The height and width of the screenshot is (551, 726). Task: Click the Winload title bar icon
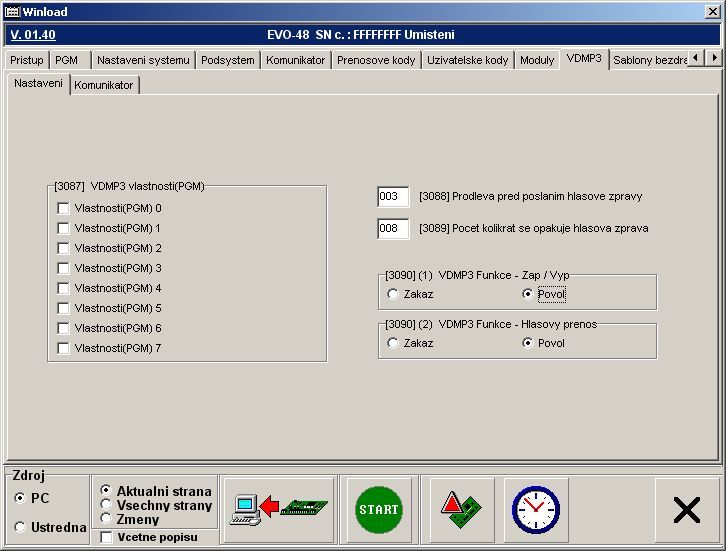point(12,10)
